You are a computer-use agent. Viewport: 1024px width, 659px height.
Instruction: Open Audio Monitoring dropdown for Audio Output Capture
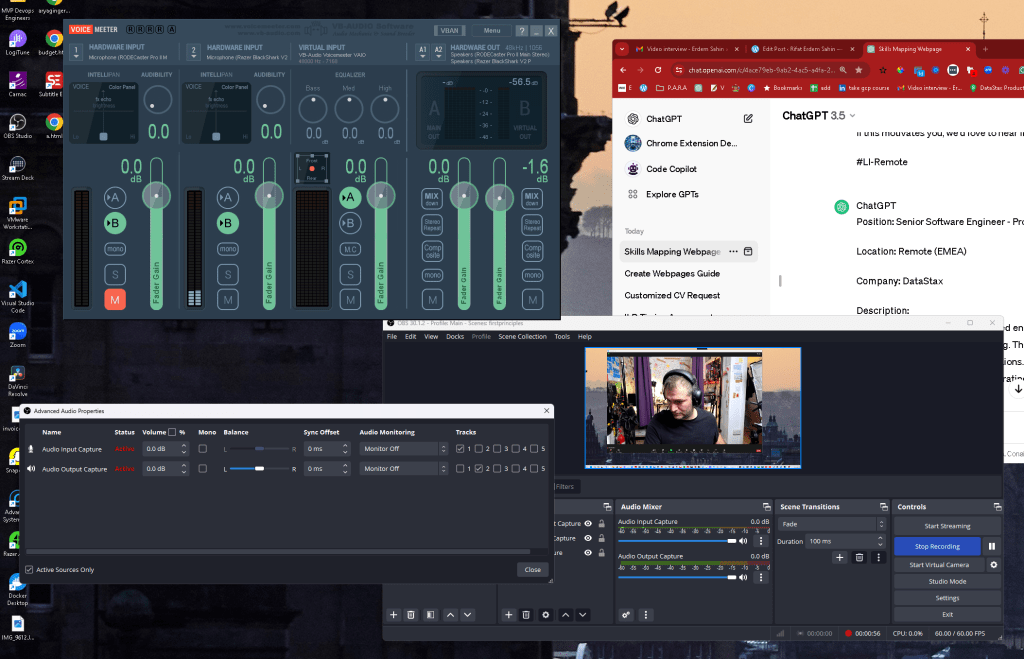coord(403,468)
